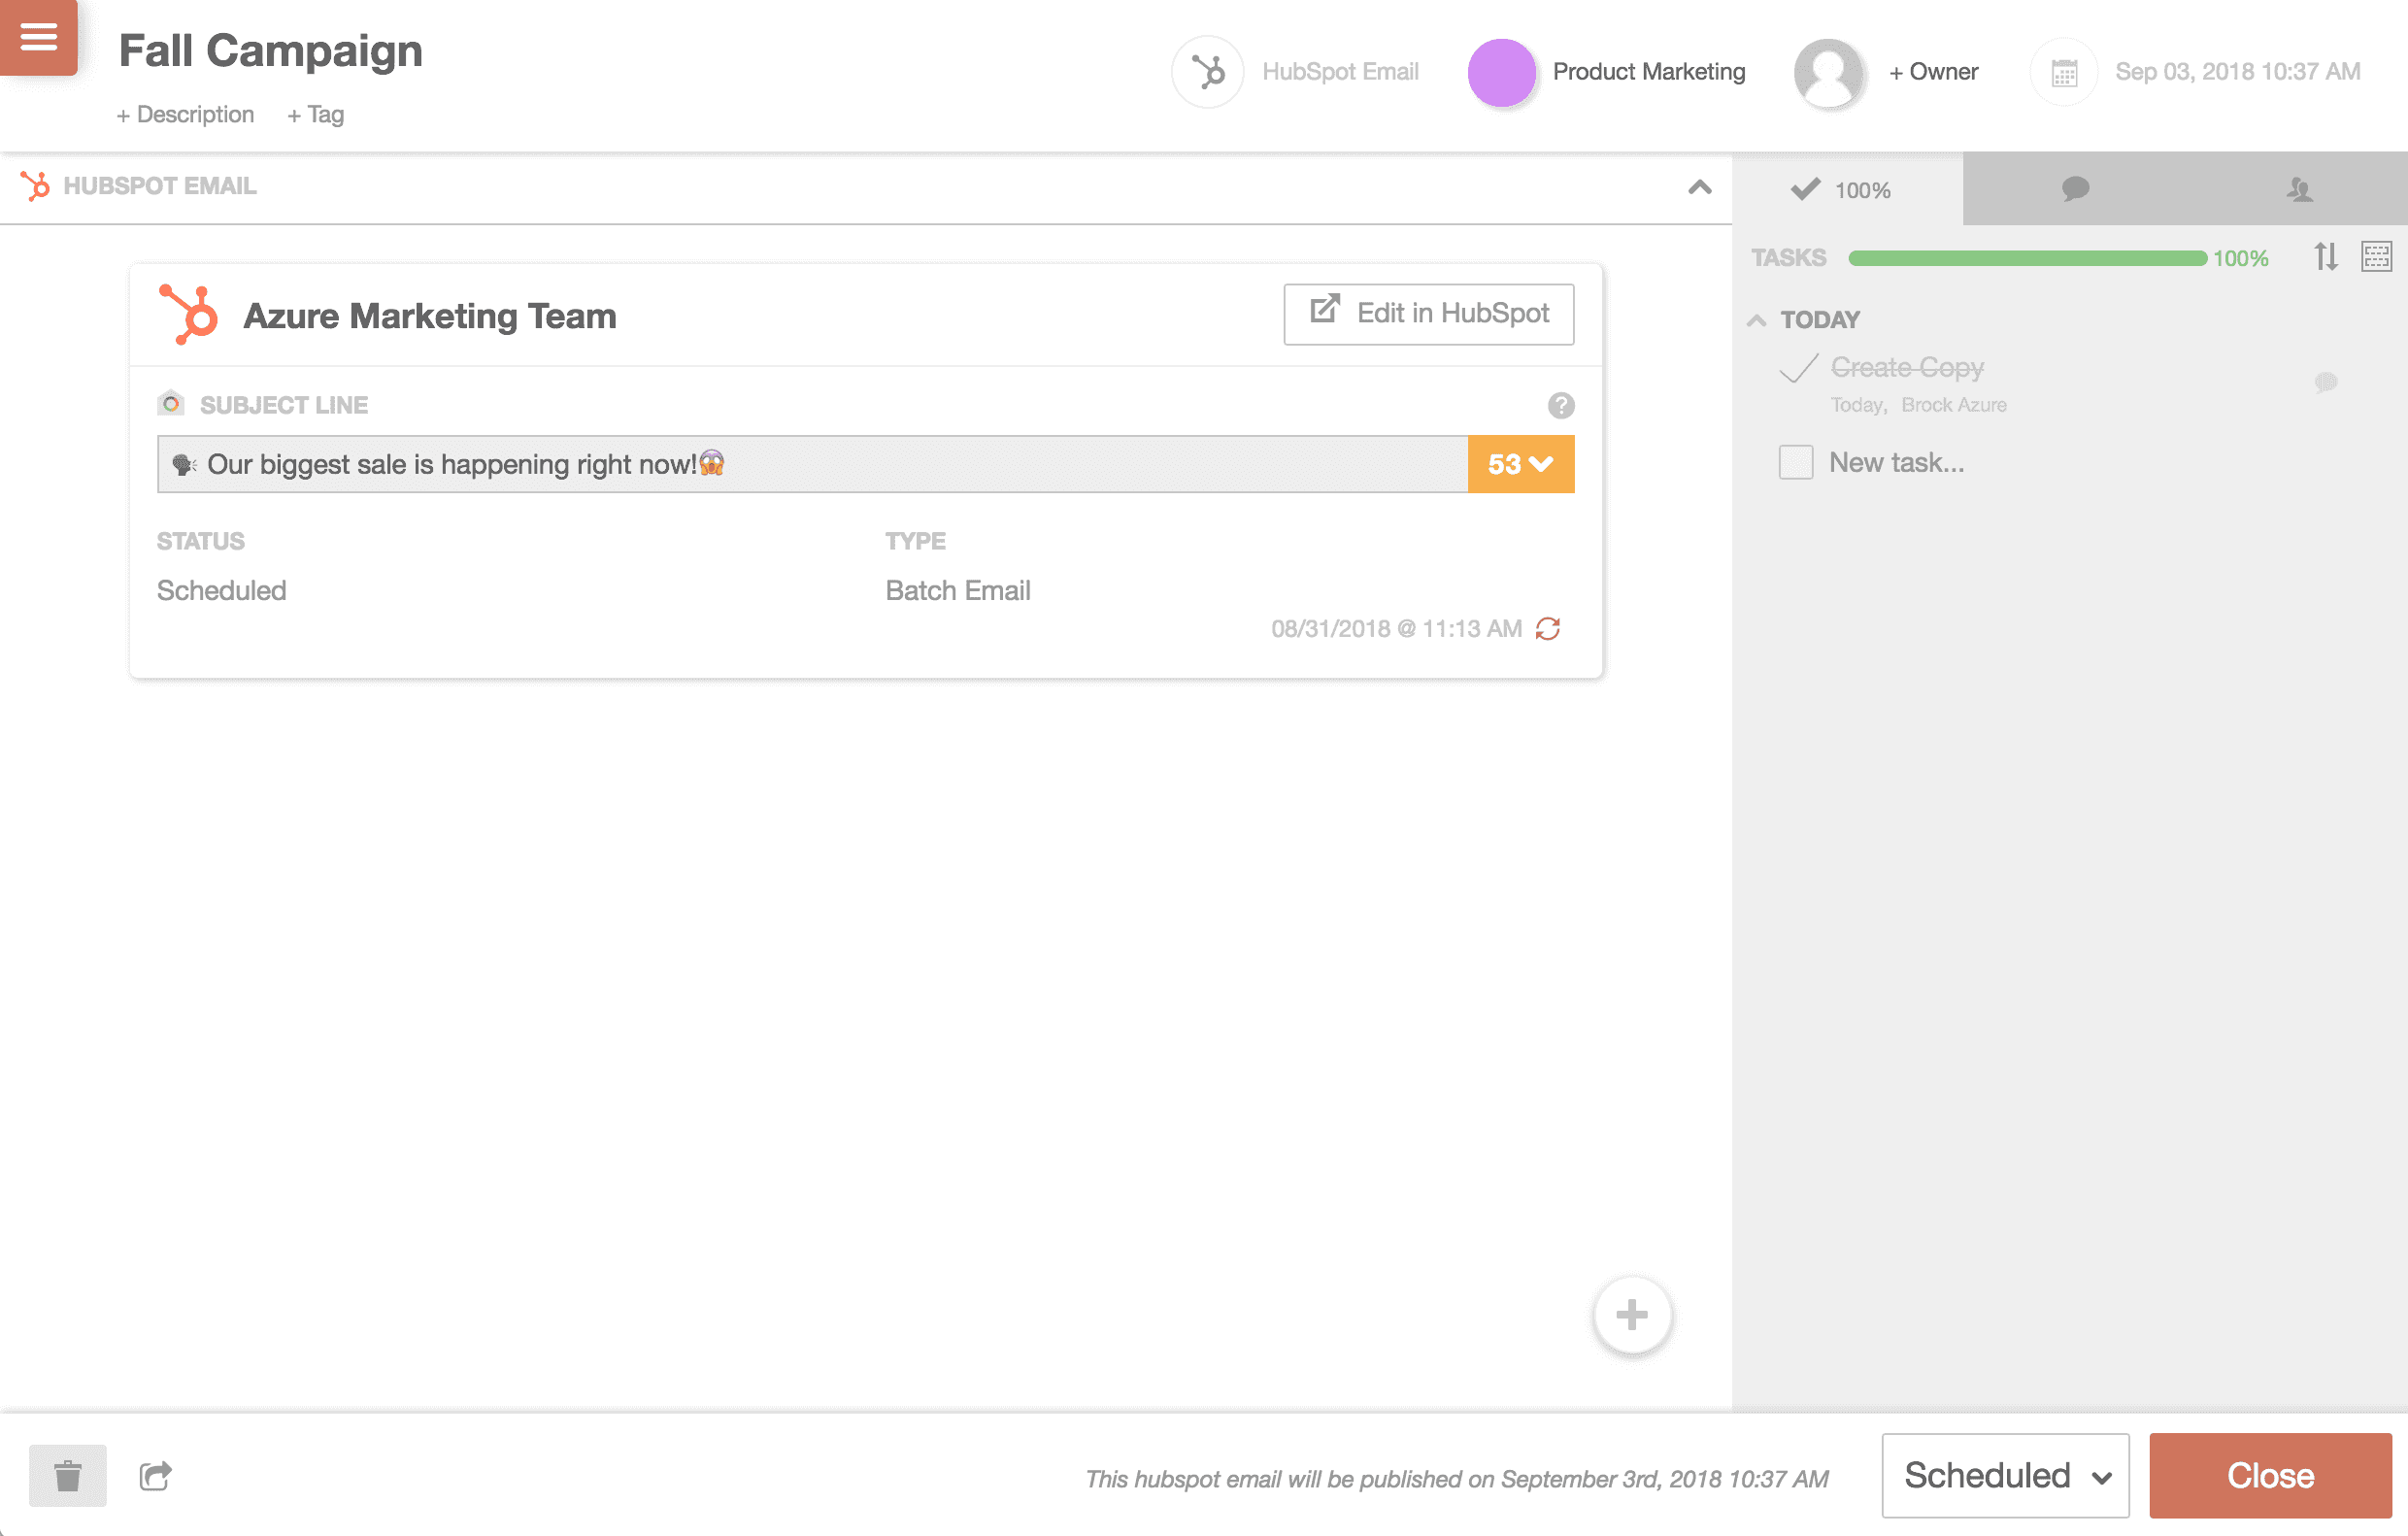Open comment bubble on Create Copy task
Screen dimensions: 2408x1536
[x=2325, y=381]
